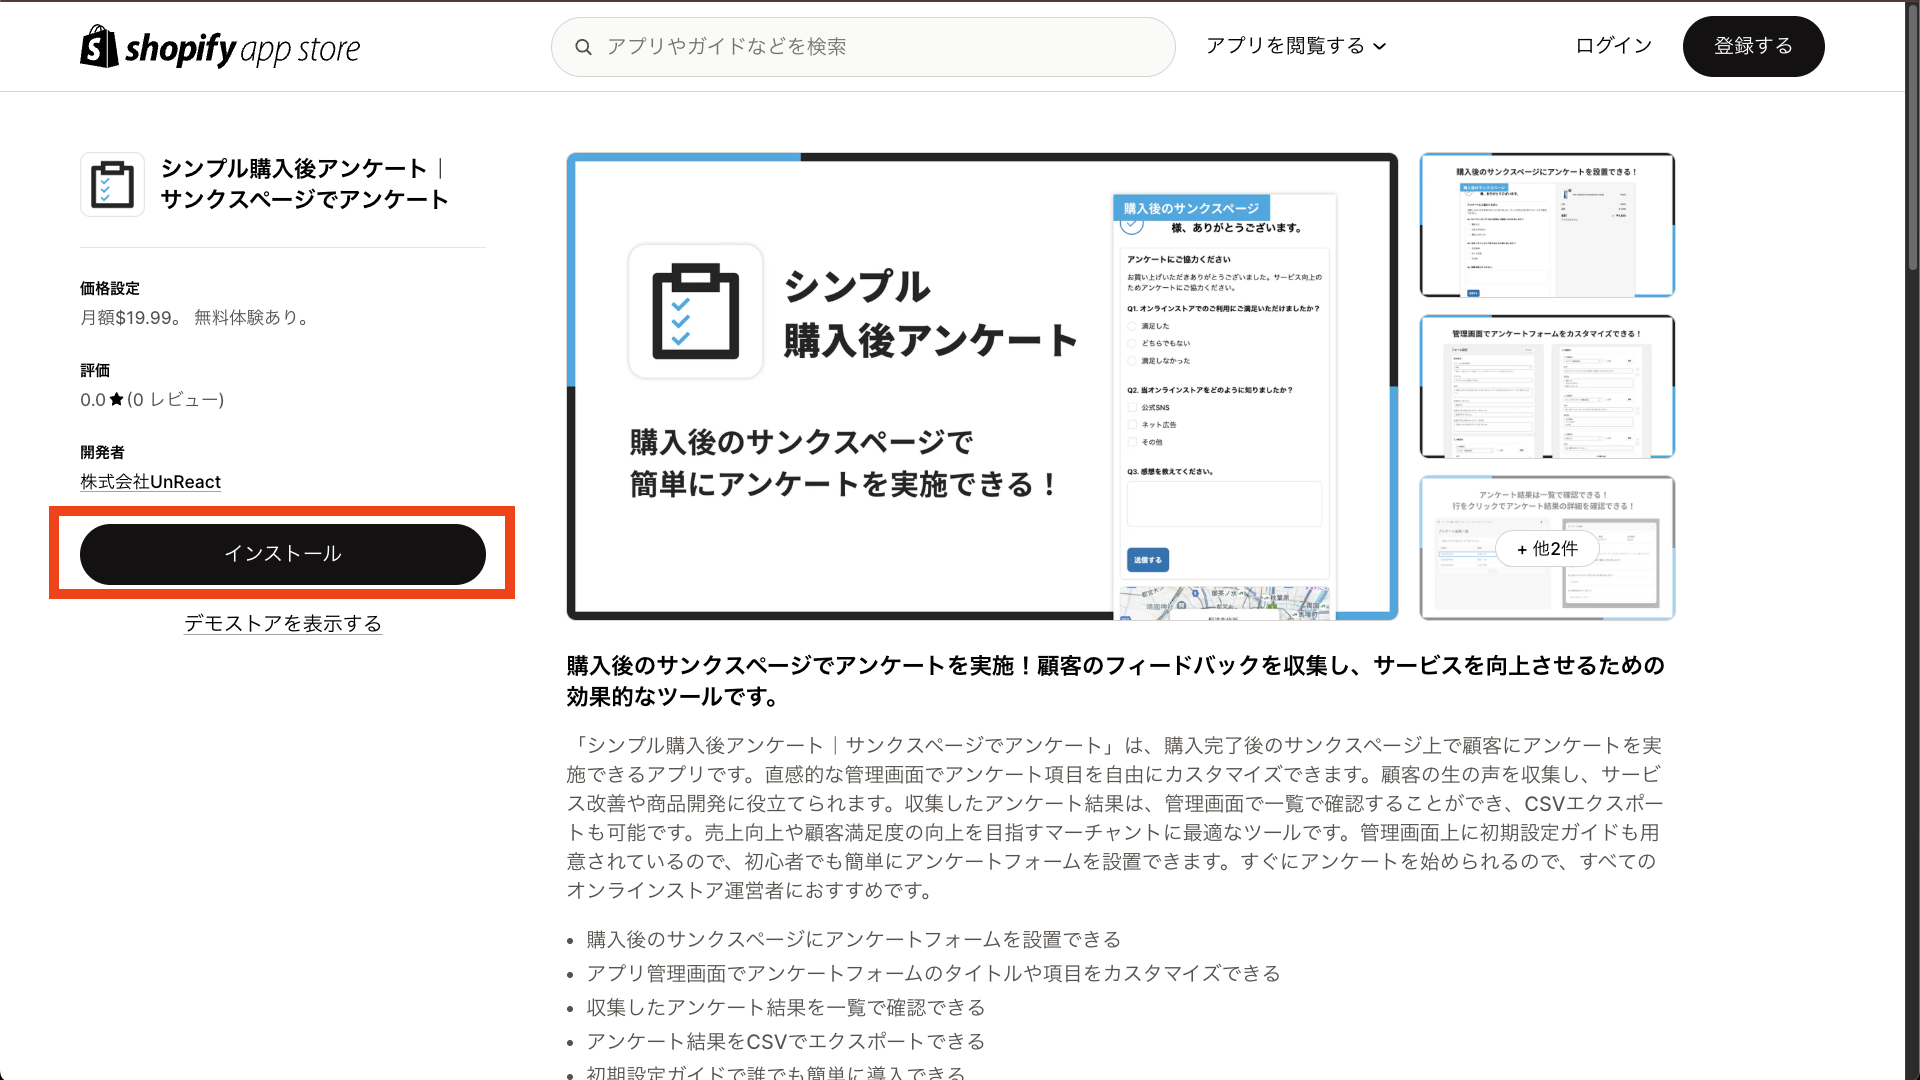Click アプリを閲覧する in the top menu
Viewport: 1920px width, 1080px height.
pyautogui.click(x=1287, y=46)
